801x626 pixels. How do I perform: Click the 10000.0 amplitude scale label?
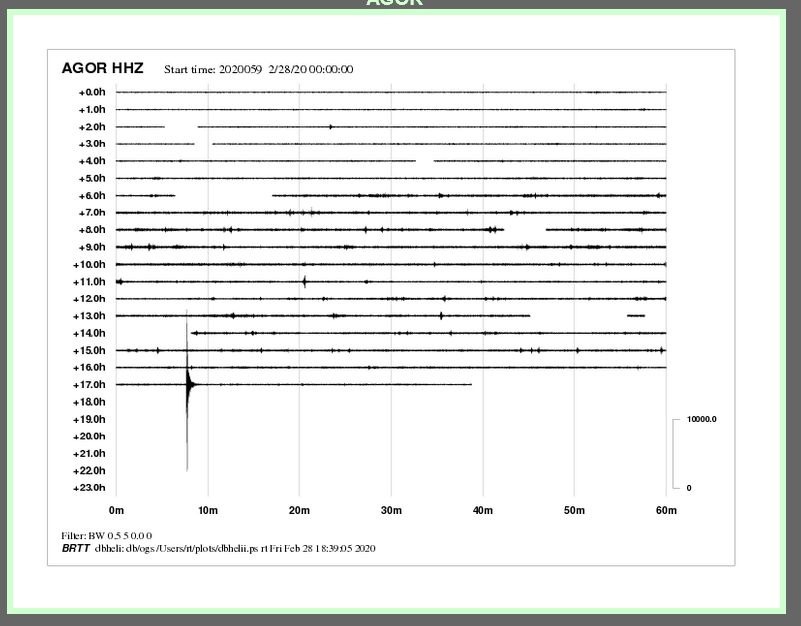pos(702,420)
